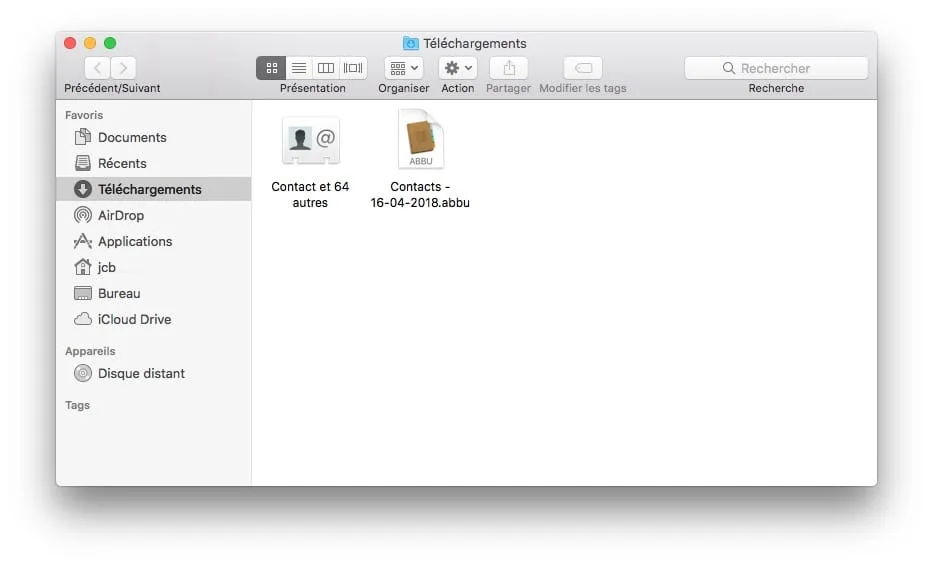Open the Action gear menu

[458, 68]
